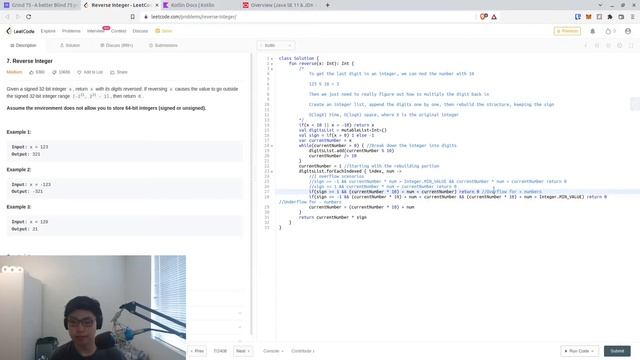Viewport: 640px width, 360px height.
Task: Switch to the Java SE 11 Overview tab
Action: 281,5
